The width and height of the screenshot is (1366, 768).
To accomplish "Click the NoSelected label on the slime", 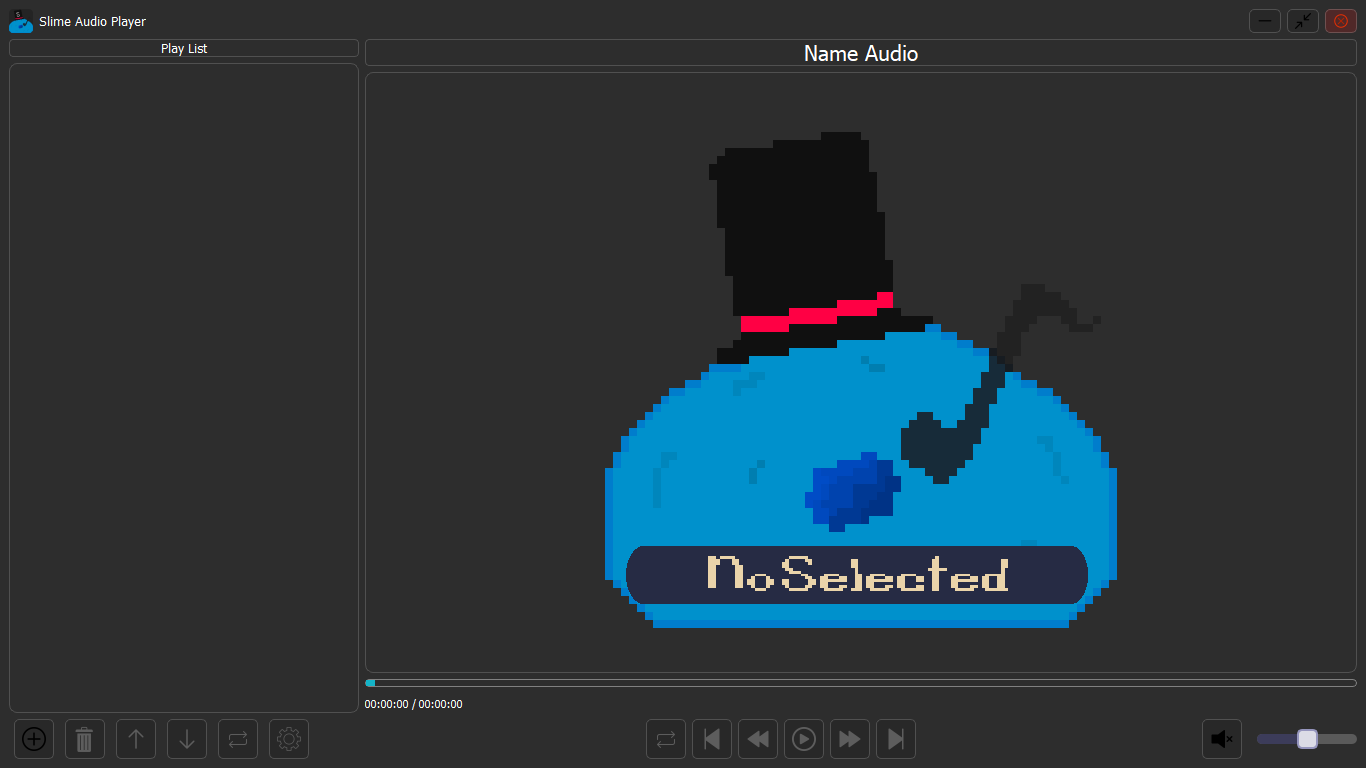I will coord(856,575).
